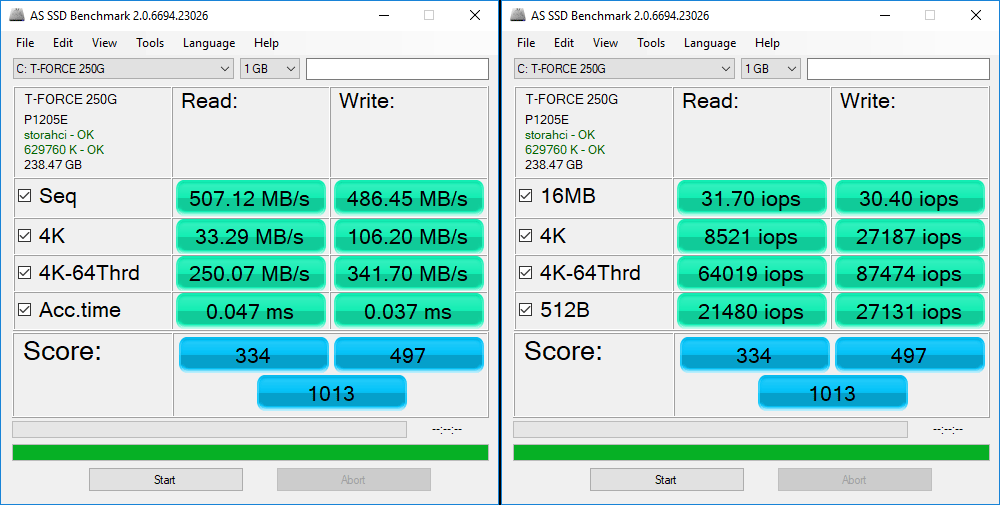Viewport: 1000px width, 505px height.
Task: Open the Language menu in the iops window
Action: [709, 43]
